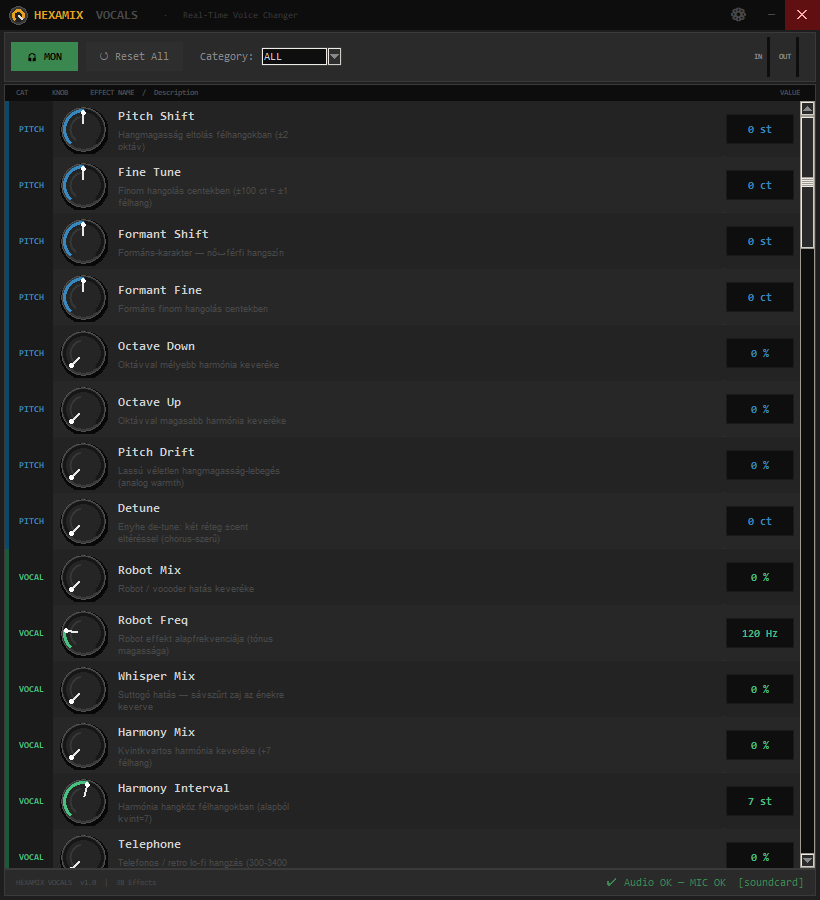Image resolution: width=820 pixels, height=900 pixels.
Task: Click the 'VALUE' column header
Action: (x=790, y=92)
